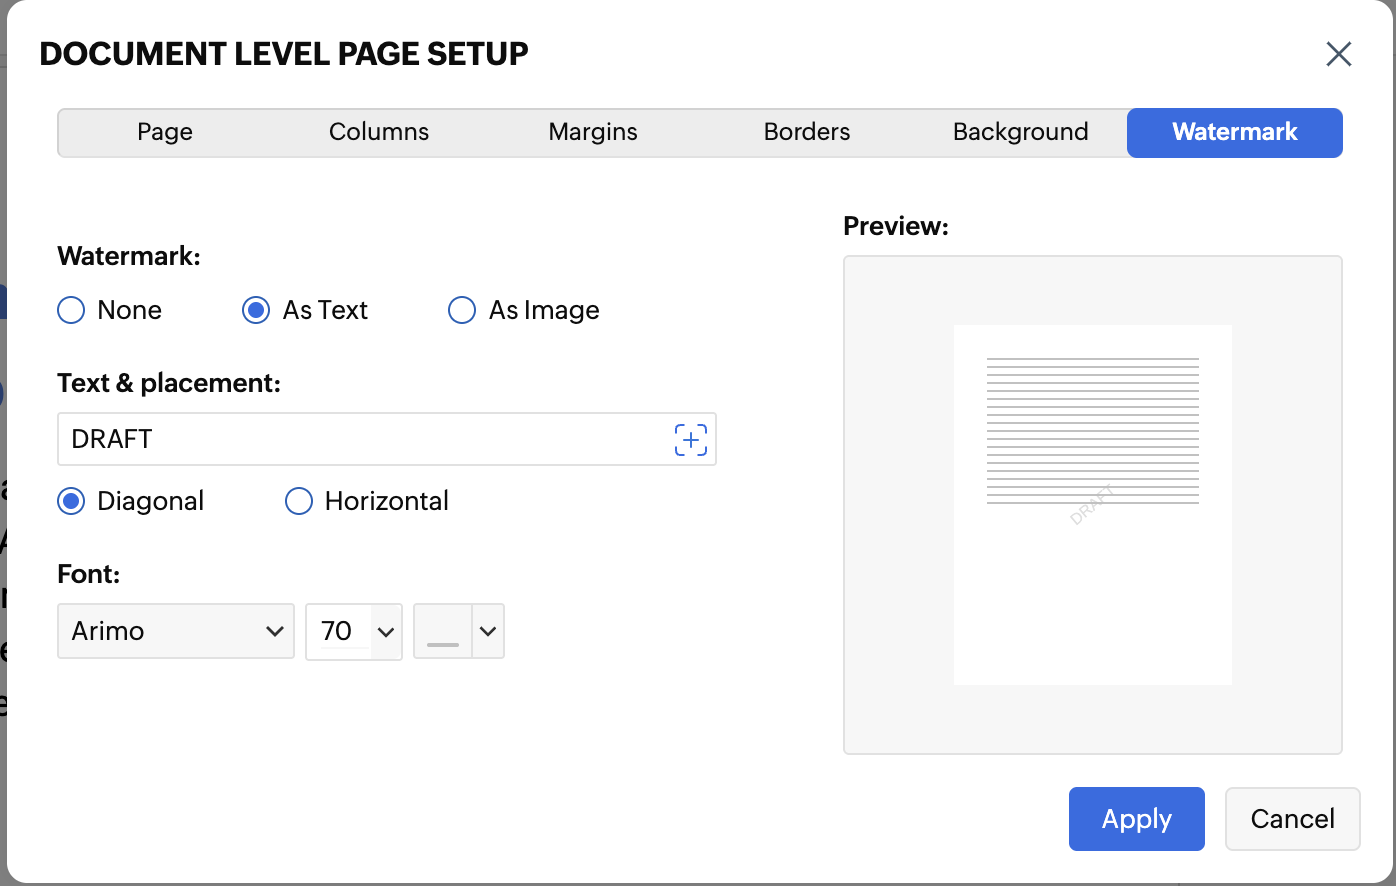Go to the Margins tab
This screenshot has height=886, width=1396.
click(x=593, y=132)
